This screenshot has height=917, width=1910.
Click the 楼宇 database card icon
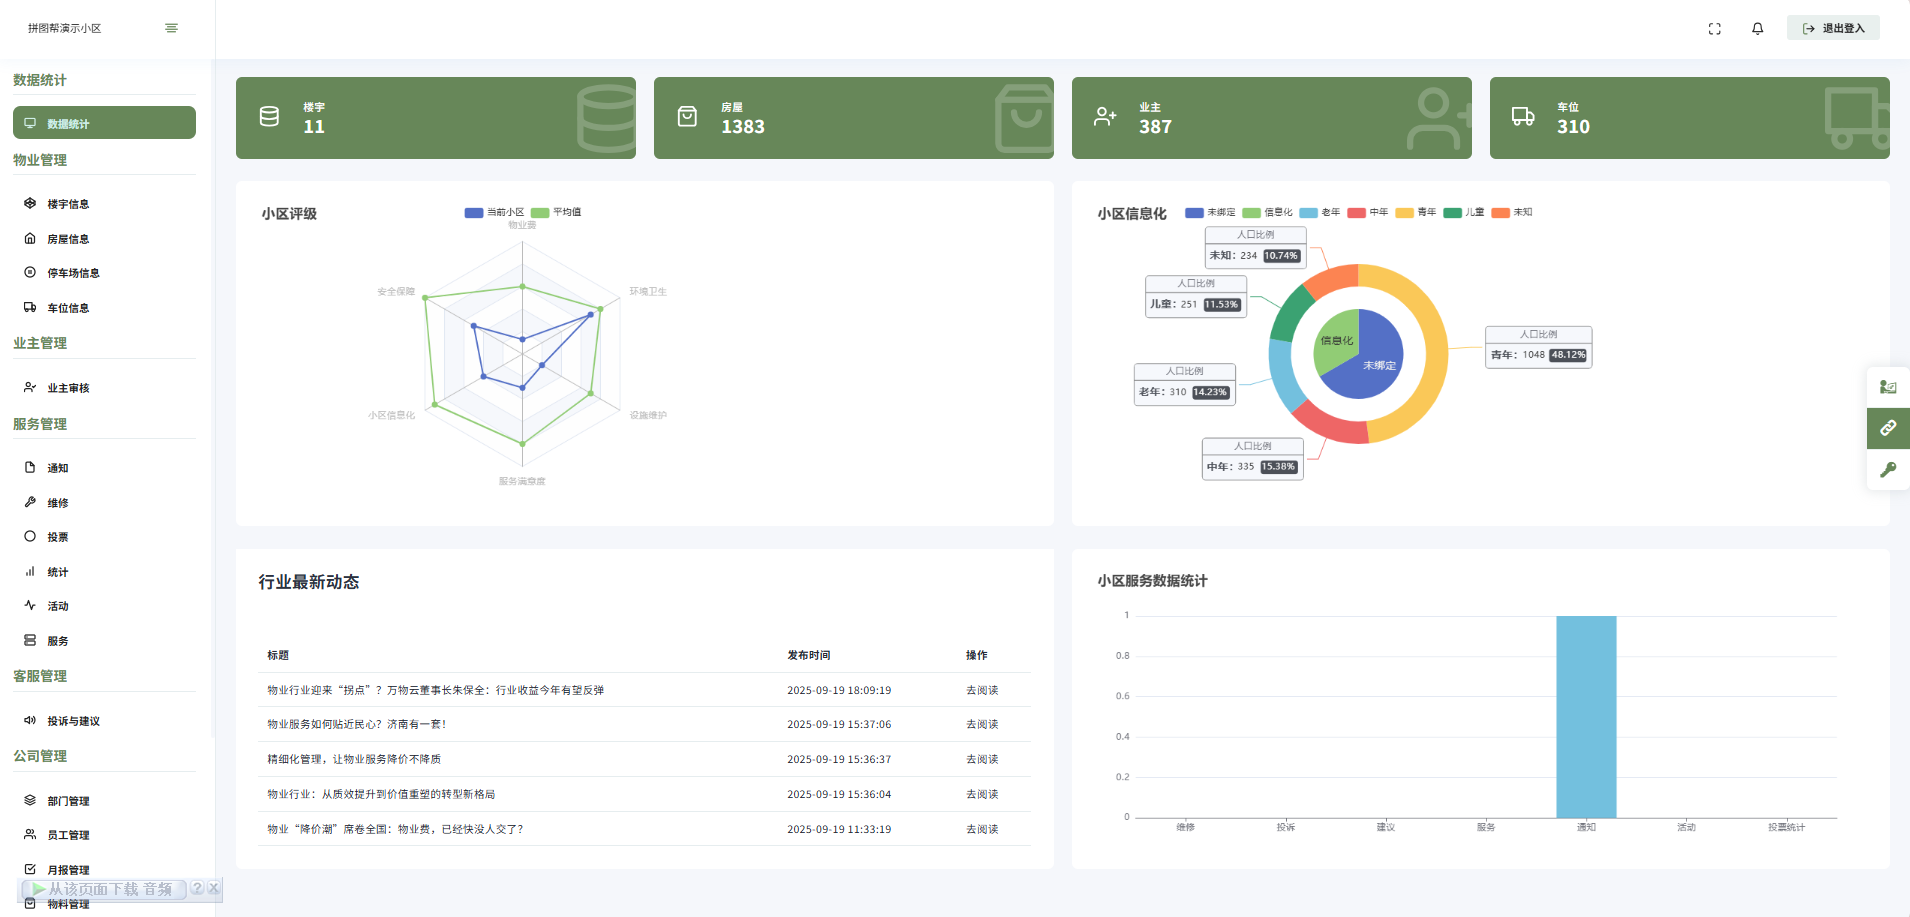pyautogui.click(x=269, y=117)
